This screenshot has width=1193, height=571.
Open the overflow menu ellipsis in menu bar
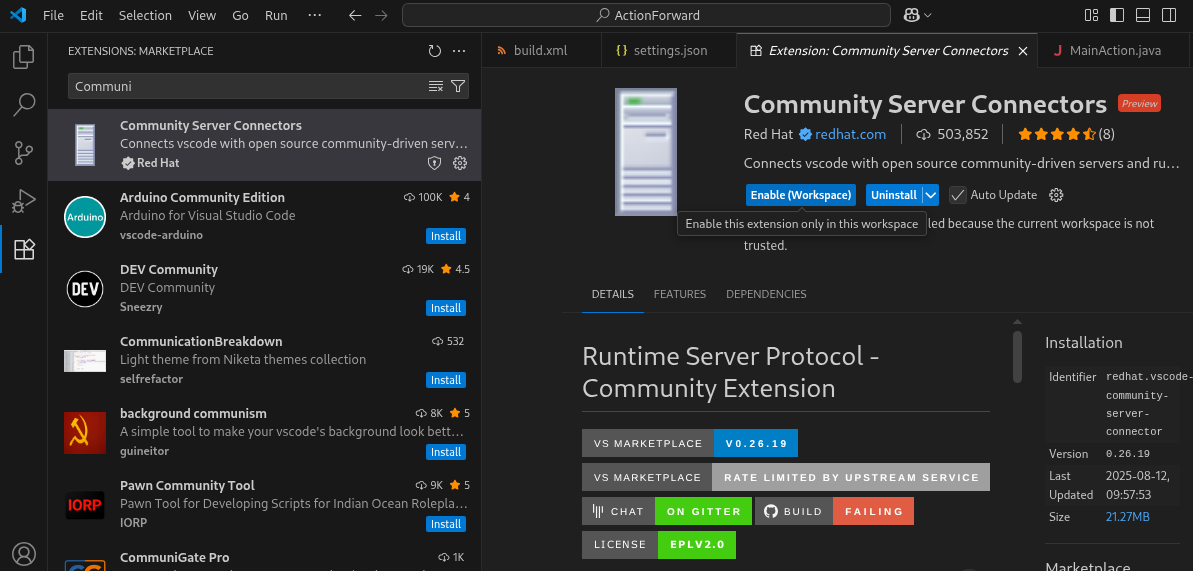[x=314, y=15]
